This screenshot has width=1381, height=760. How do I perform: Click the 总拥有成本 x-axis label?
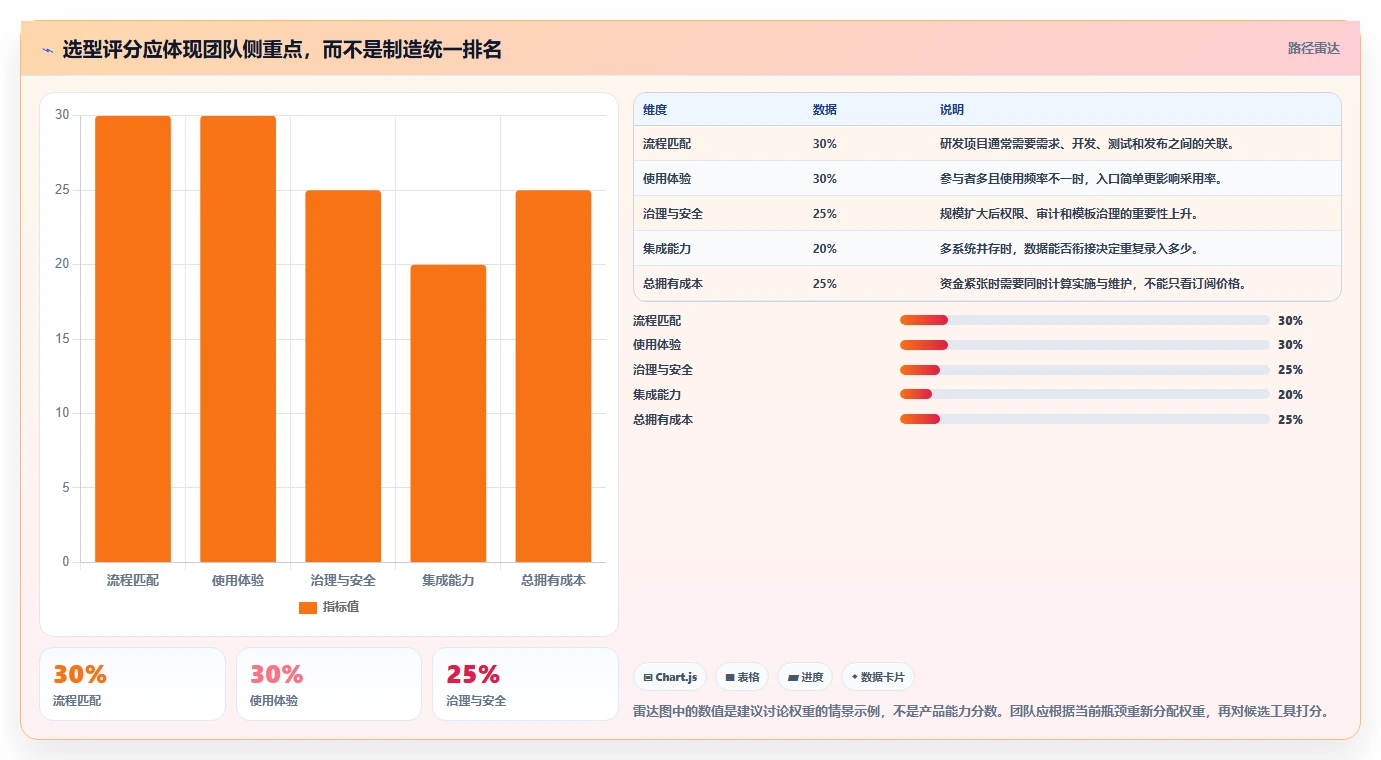553,580
